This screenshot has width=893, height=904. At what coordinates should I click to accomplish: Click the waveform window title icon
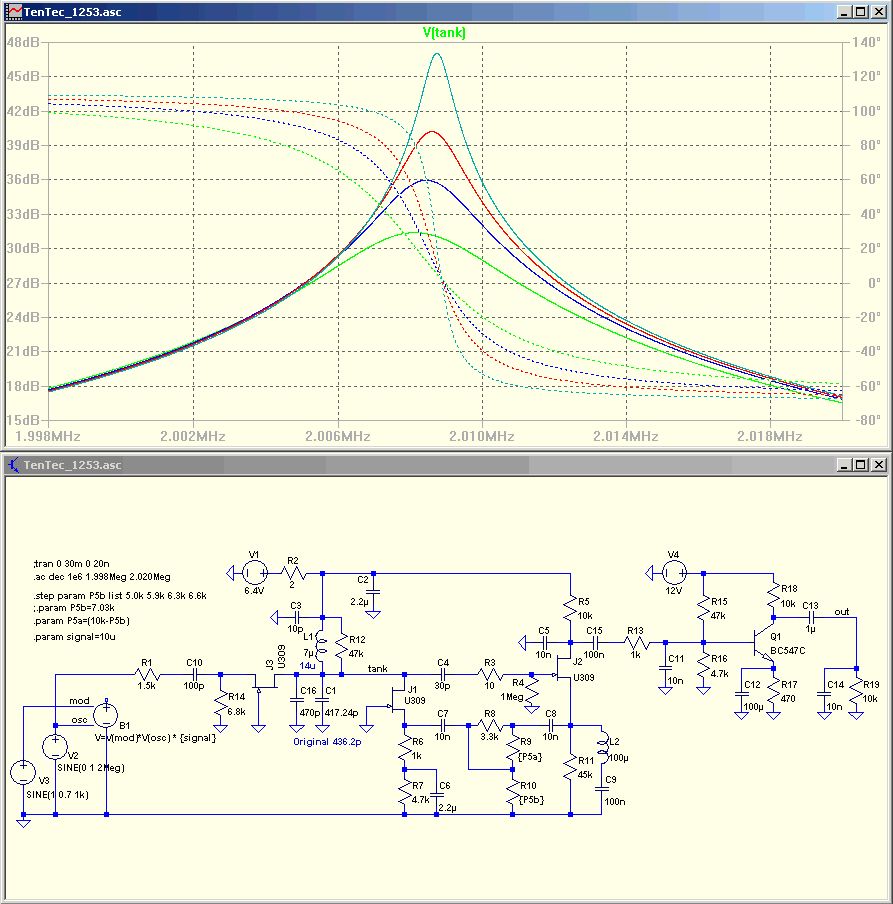click(14, 12)
